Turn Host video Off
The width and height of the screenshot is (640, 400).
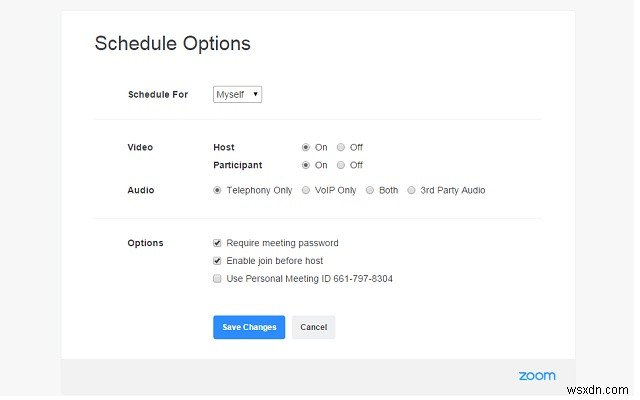(341, 147)
